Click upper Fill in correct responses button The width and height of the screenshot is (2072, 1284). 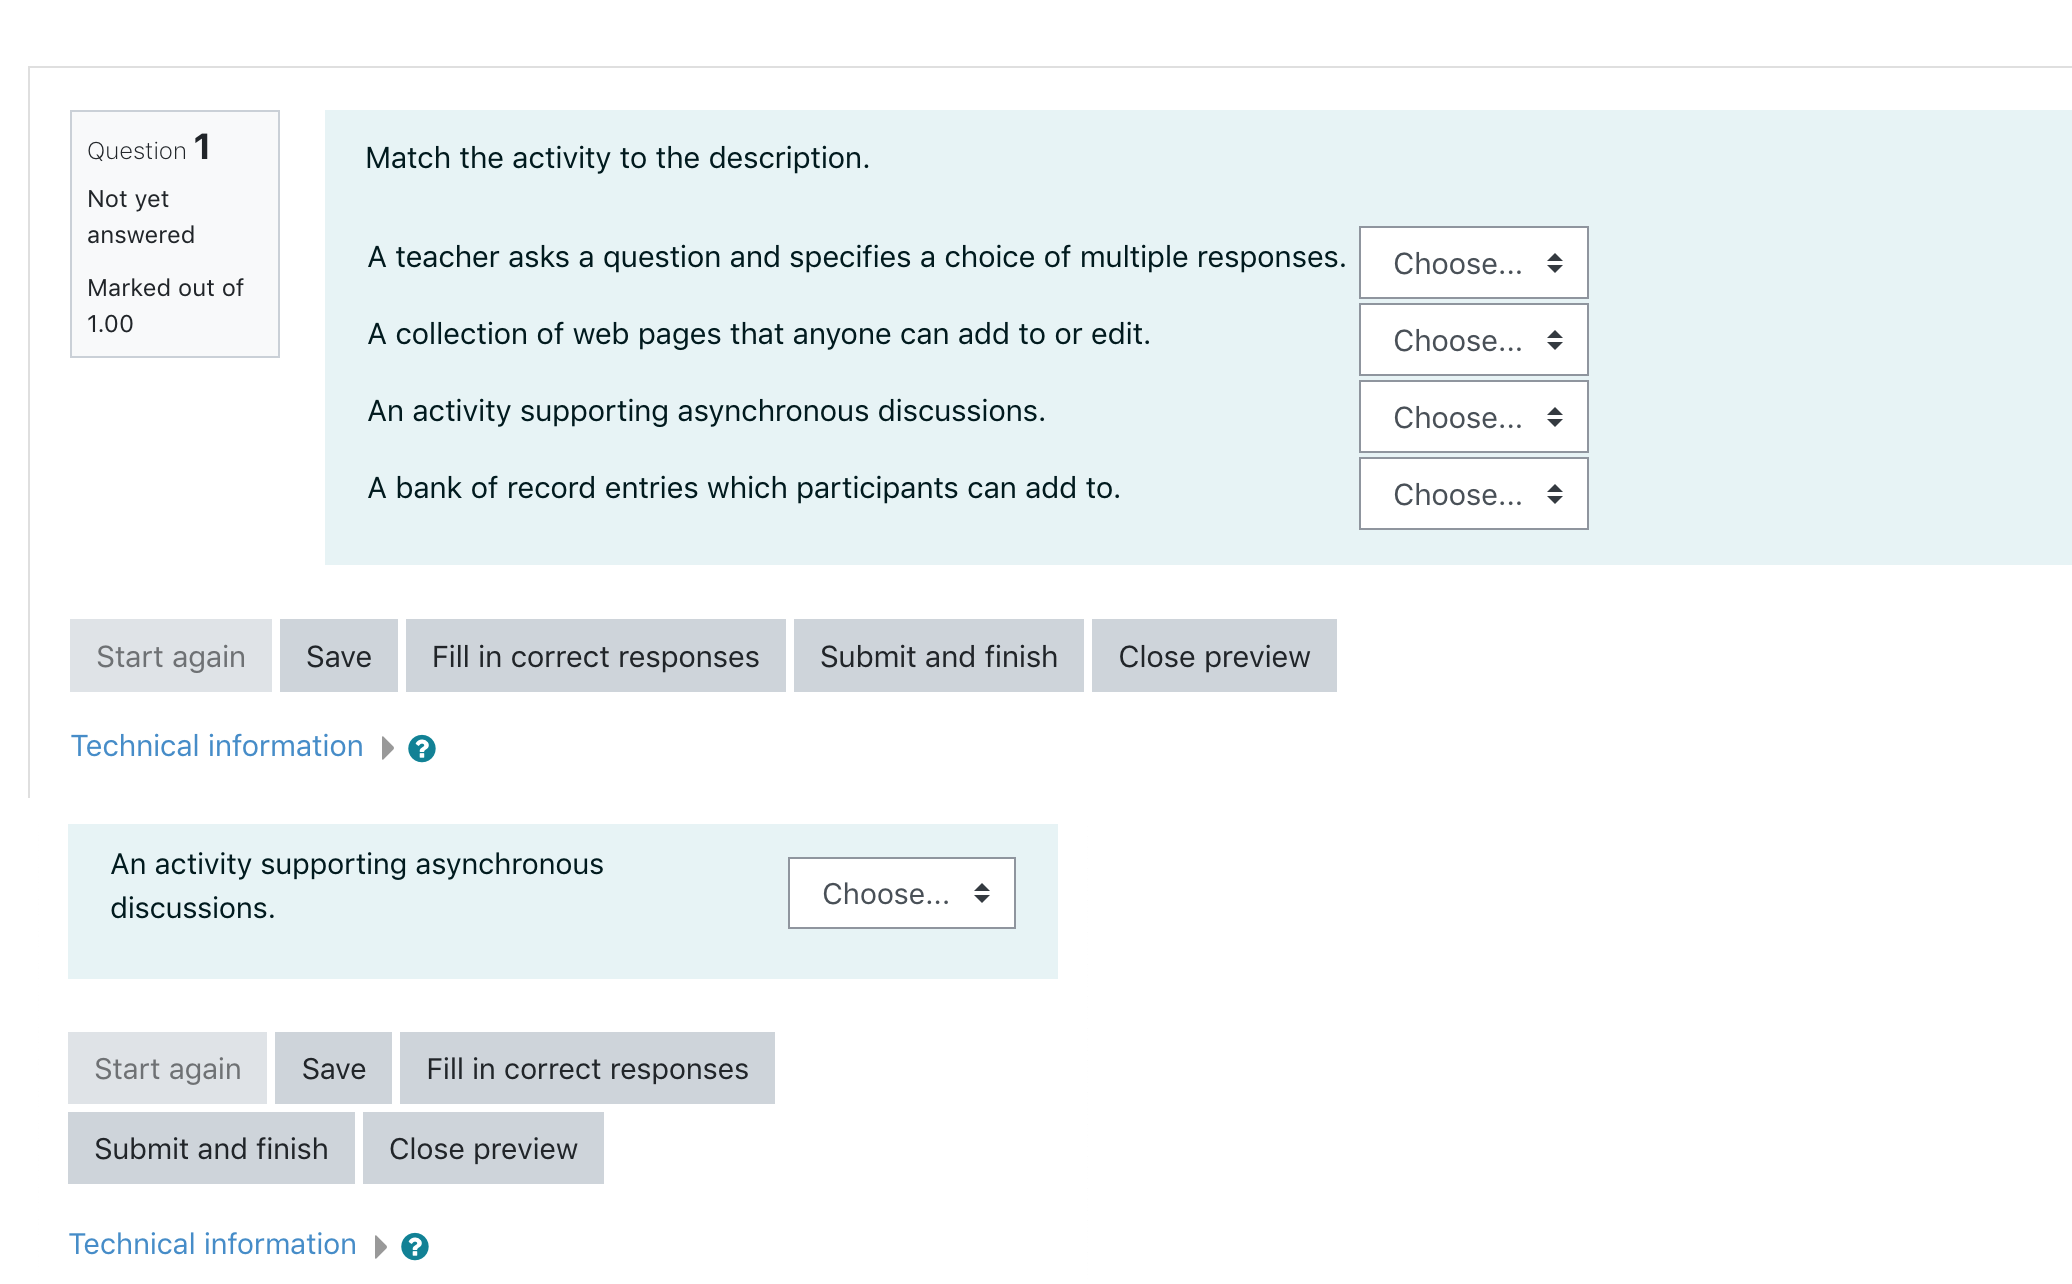596,656
